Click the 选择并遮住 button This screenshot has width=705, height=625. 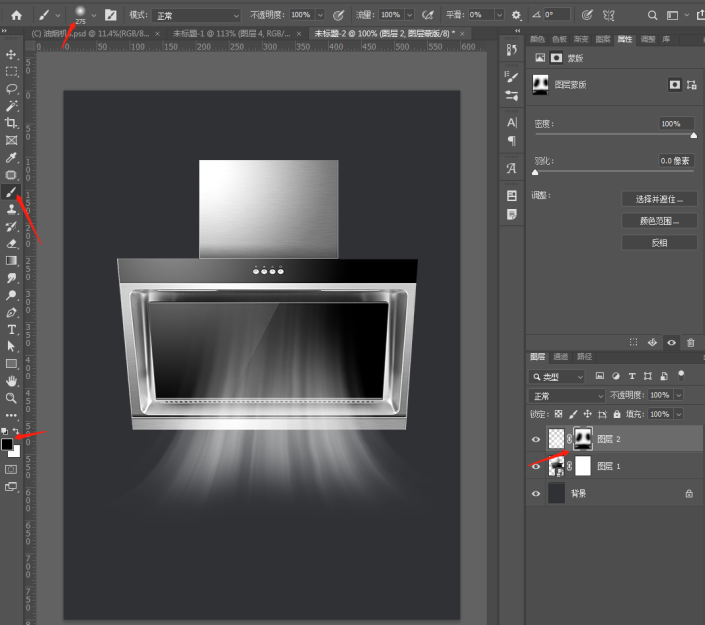(659, 199)
